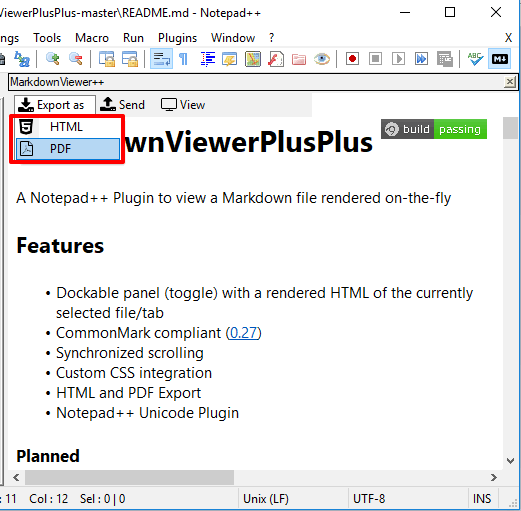Viewport: 521px width, 511px height.
Task: Click the macro Playback icon
Action: tap(398, 59)
